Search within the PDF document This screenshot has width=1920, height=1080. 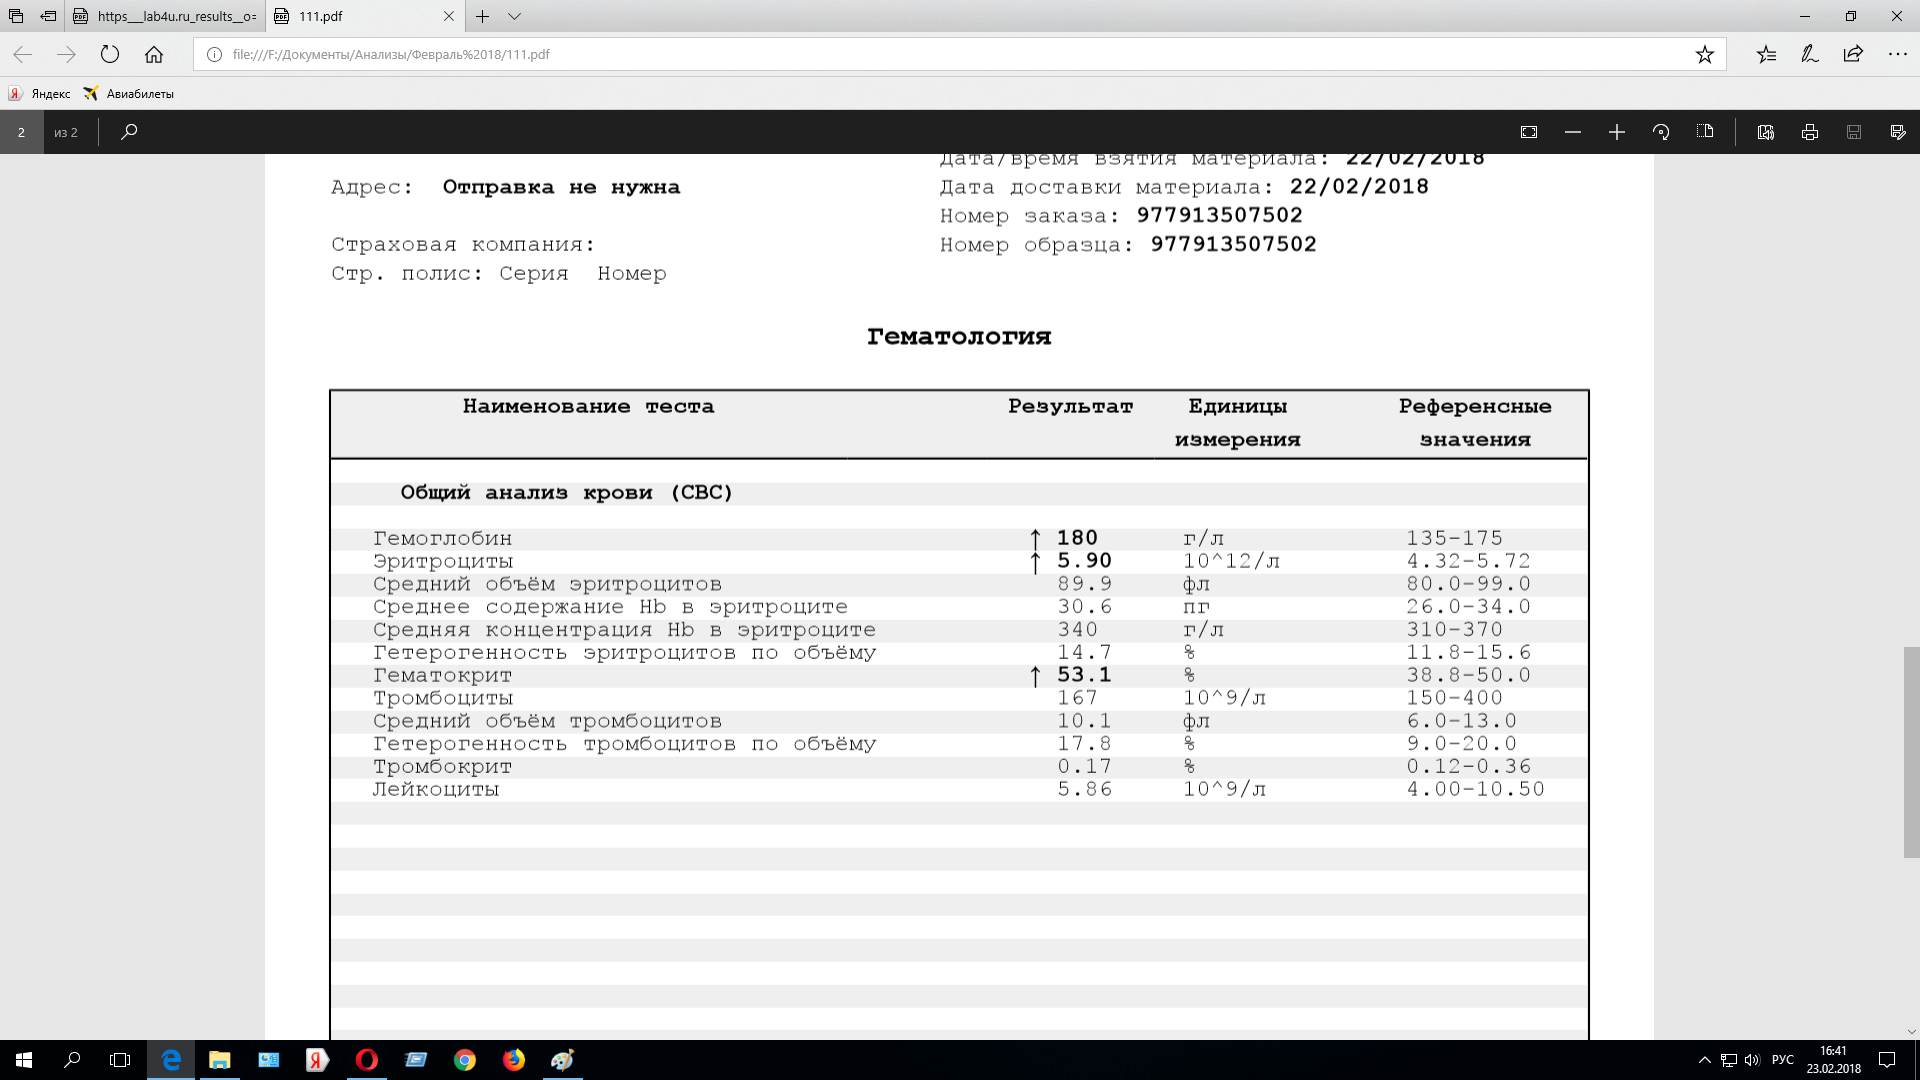[x=129, y=132]
